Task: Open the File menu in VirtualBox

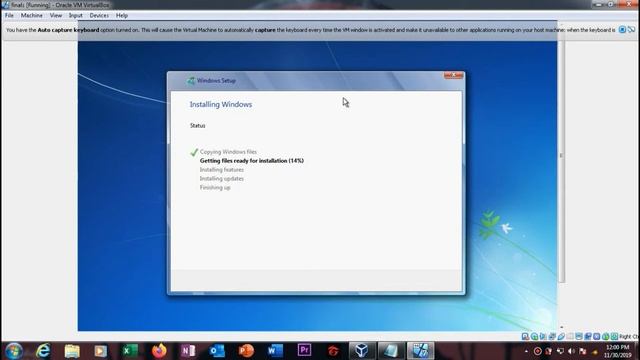Action: click(9, 16)
